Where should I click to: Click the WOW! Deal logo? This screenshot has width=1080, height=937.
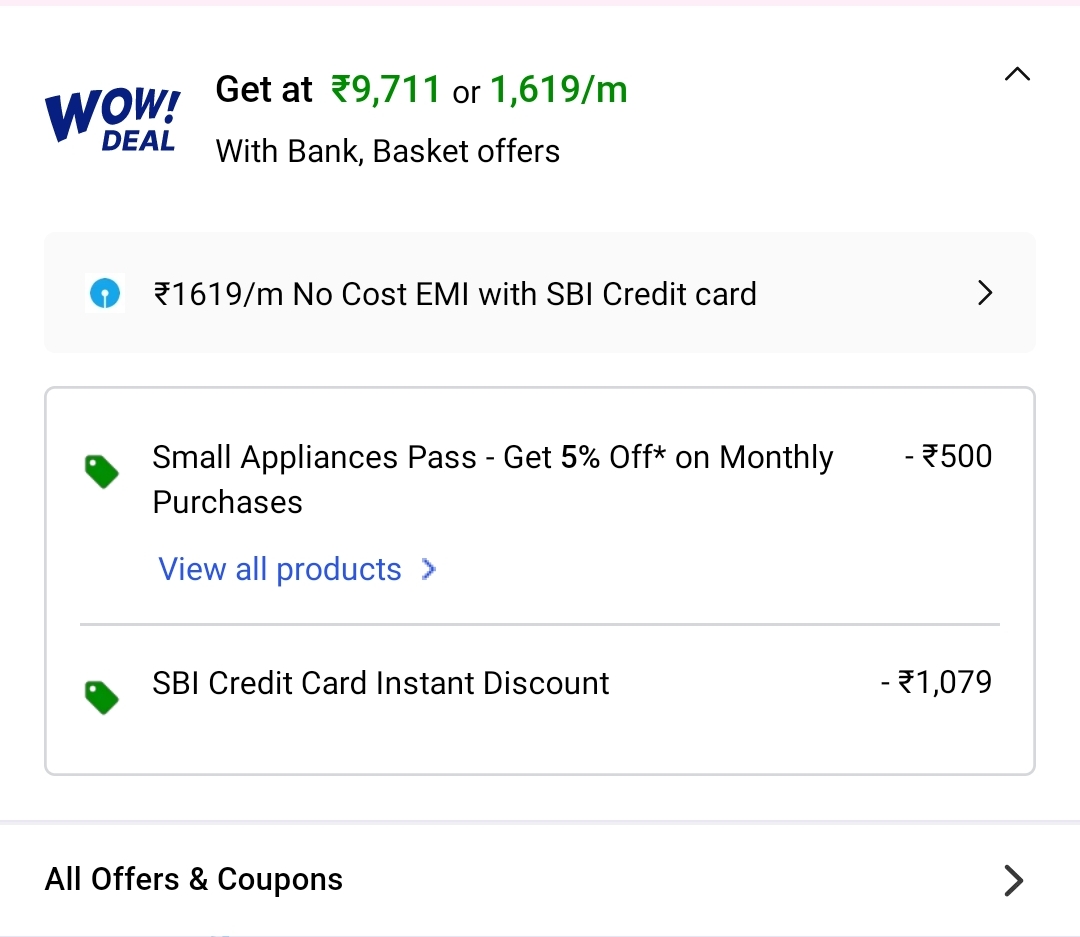(x=112, y=118)
